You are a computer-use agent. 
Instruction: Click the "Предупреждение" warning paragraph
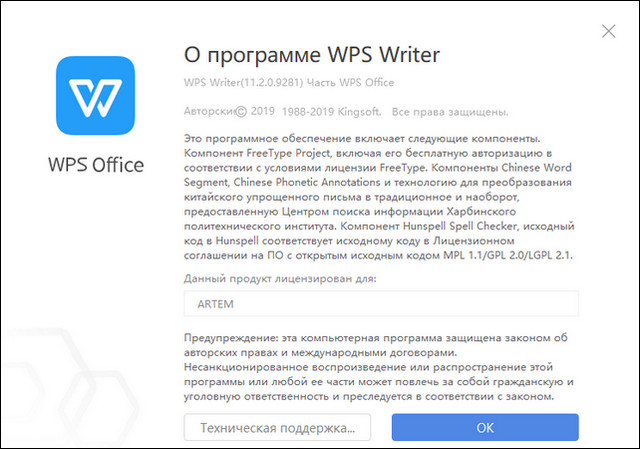(x=380, y=367)
